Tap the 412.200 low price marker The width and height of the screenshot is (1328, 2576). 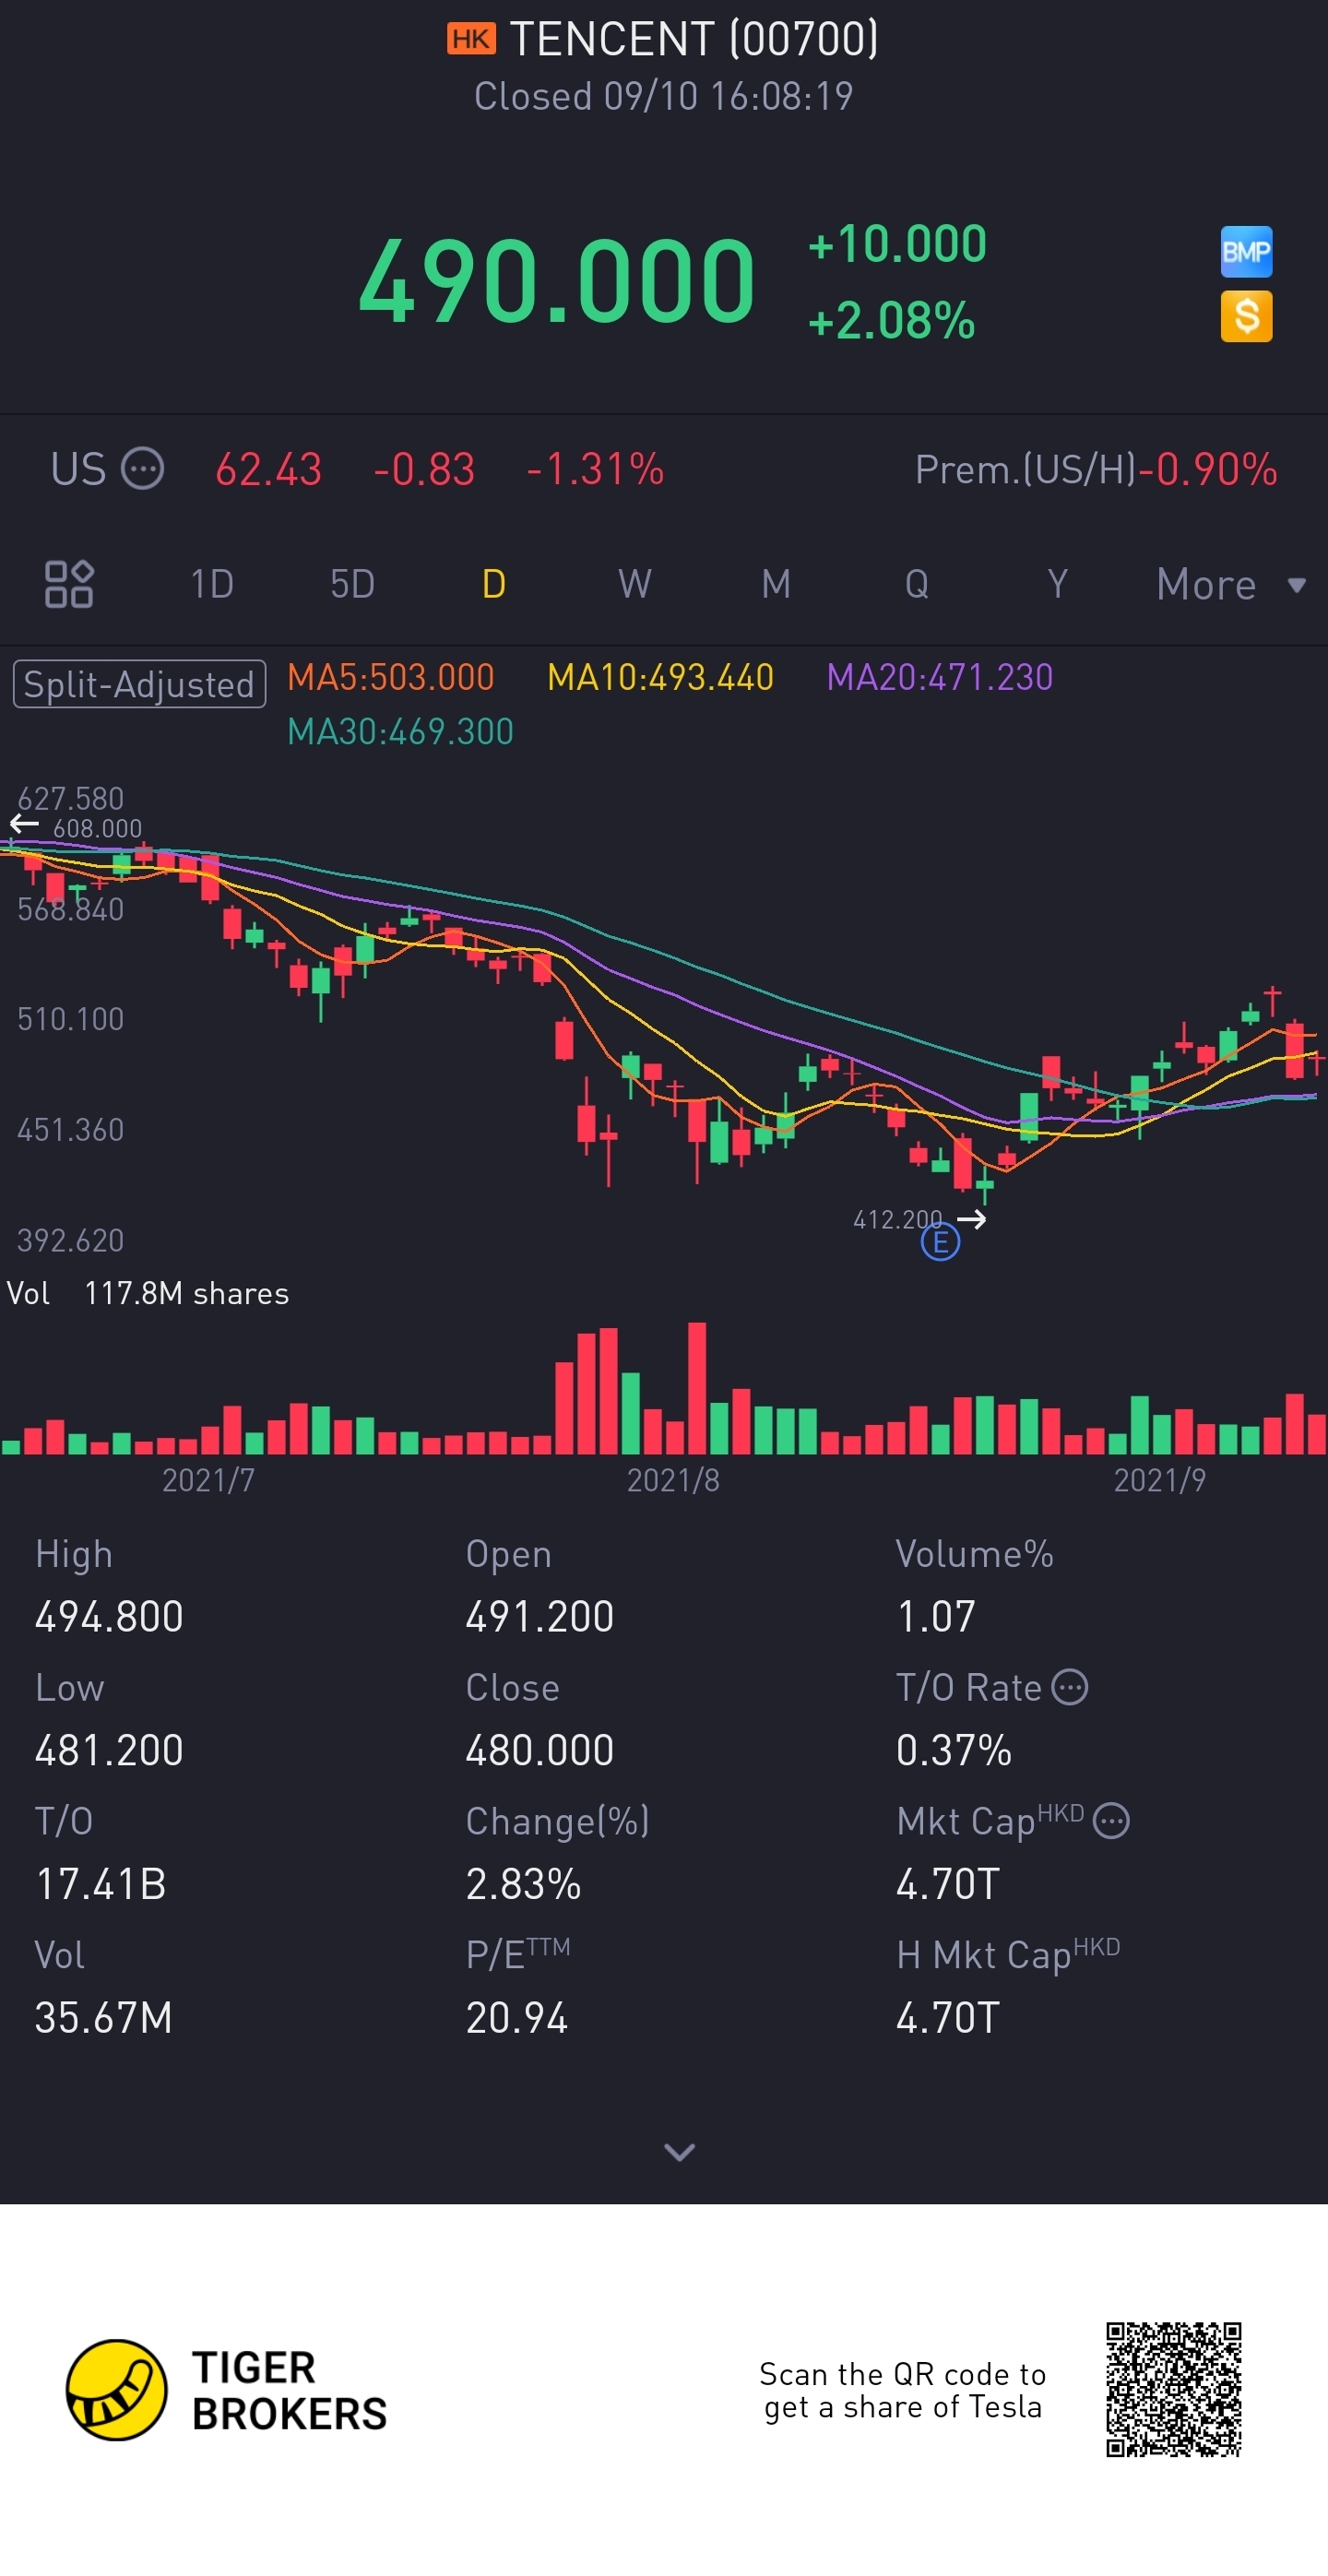[x=897, y=1219]
